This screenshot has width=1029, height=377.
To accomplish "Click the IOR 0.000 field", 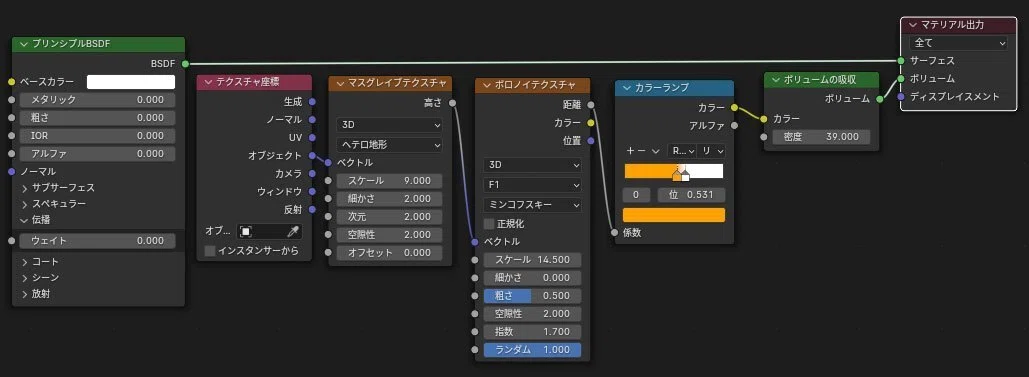I will [x=97, y=136].
